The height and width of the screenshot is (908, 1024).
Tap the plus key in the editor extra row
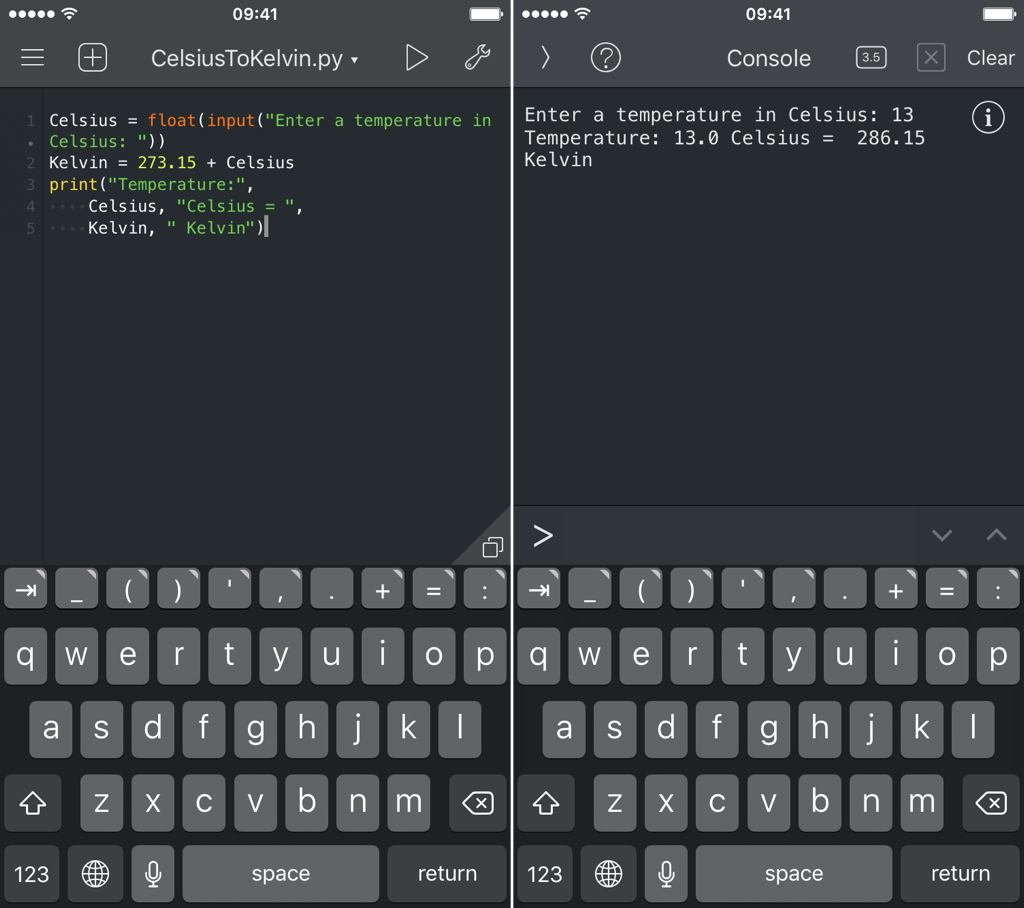coord(383,590)
